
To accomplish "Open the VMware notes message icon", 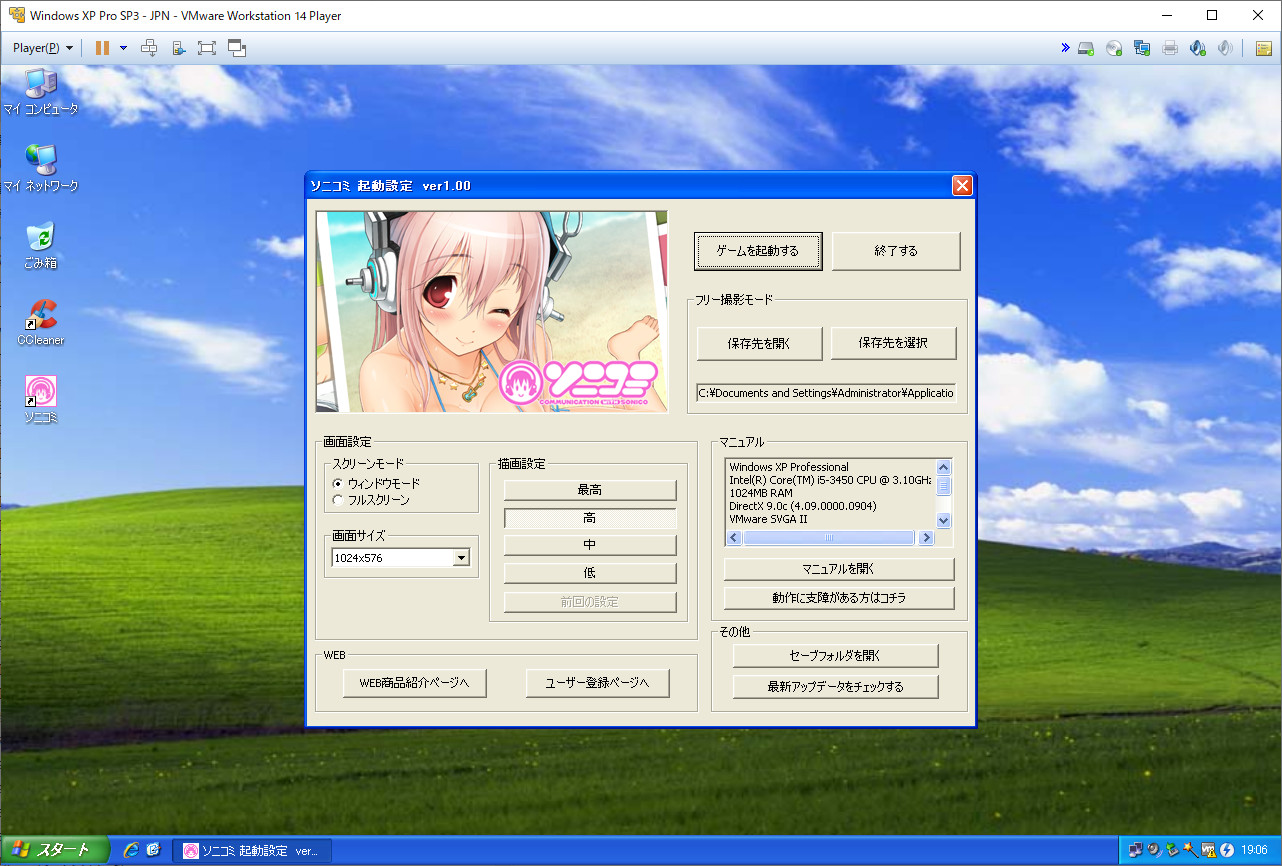I will [x=1263, y=48].
